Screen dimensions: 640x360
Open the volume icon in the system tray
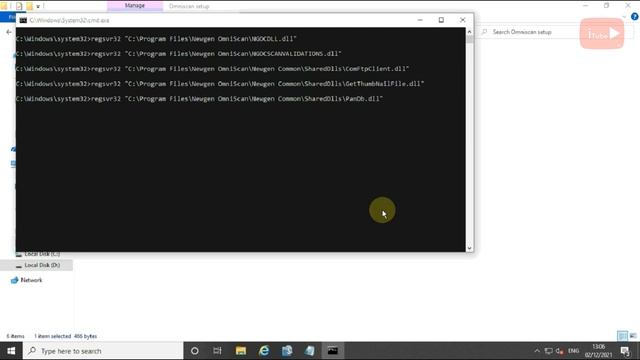coord(560,351)
